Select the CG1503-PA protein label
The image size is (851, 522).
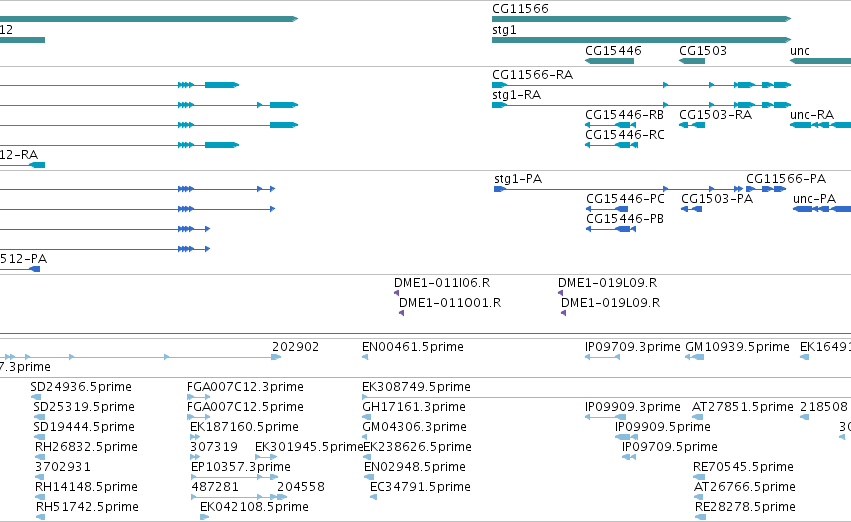(717, 199)
